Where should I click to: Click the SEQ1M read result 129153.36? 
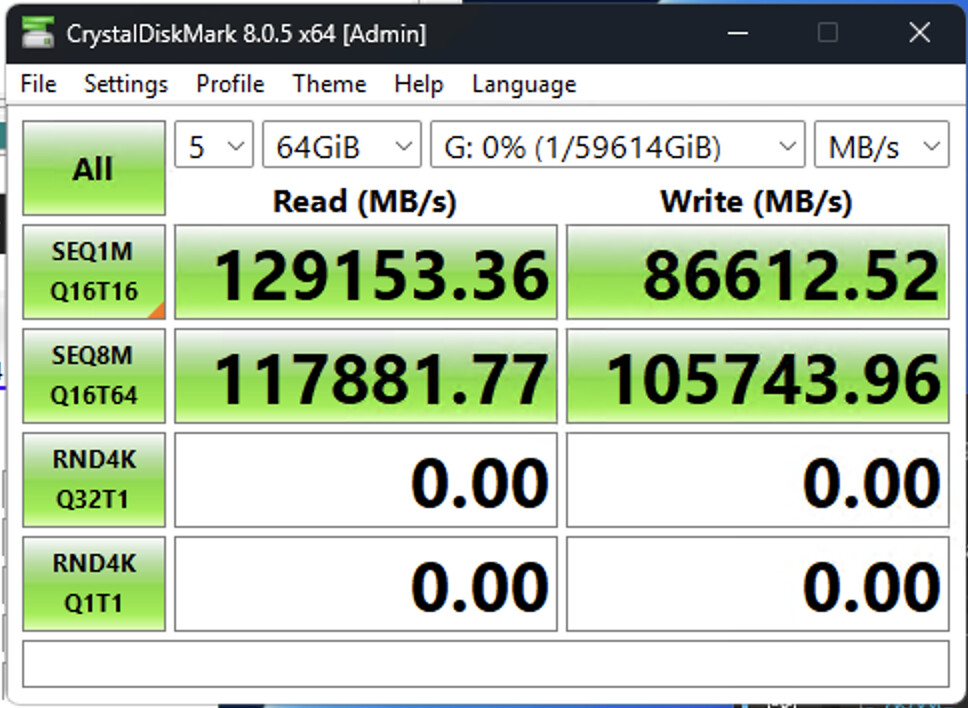pos(366,272)
